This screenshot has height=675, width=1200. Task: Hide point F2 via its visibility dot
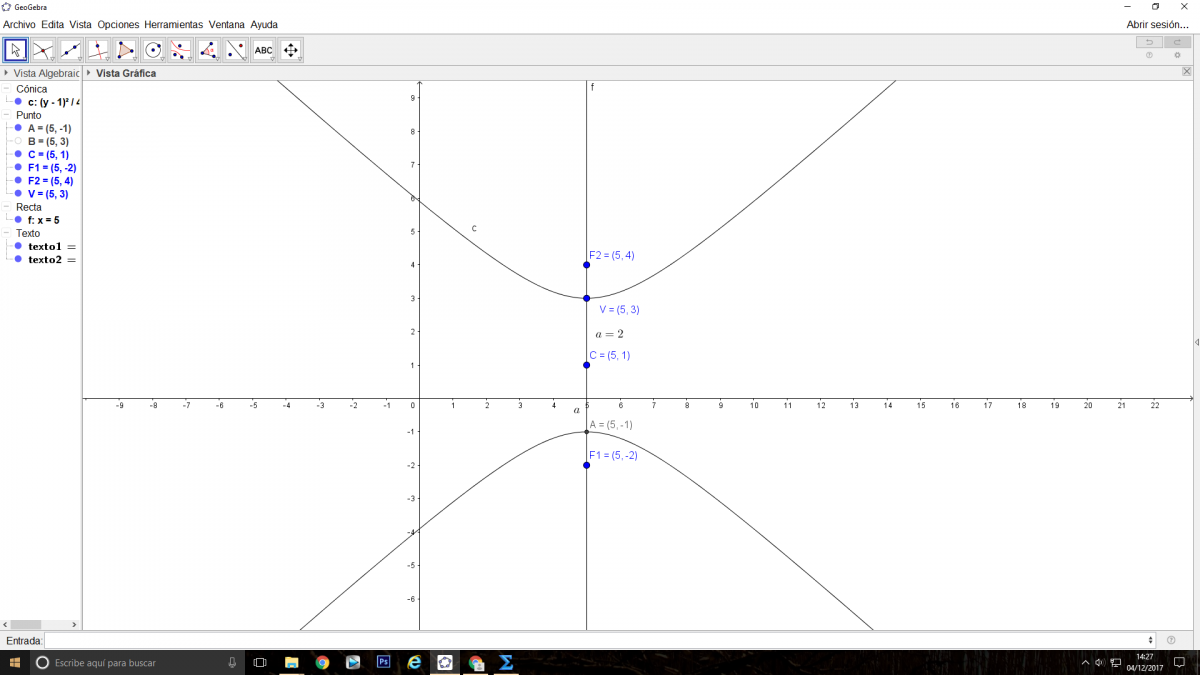pyautogui.click(x=18, y=181)
